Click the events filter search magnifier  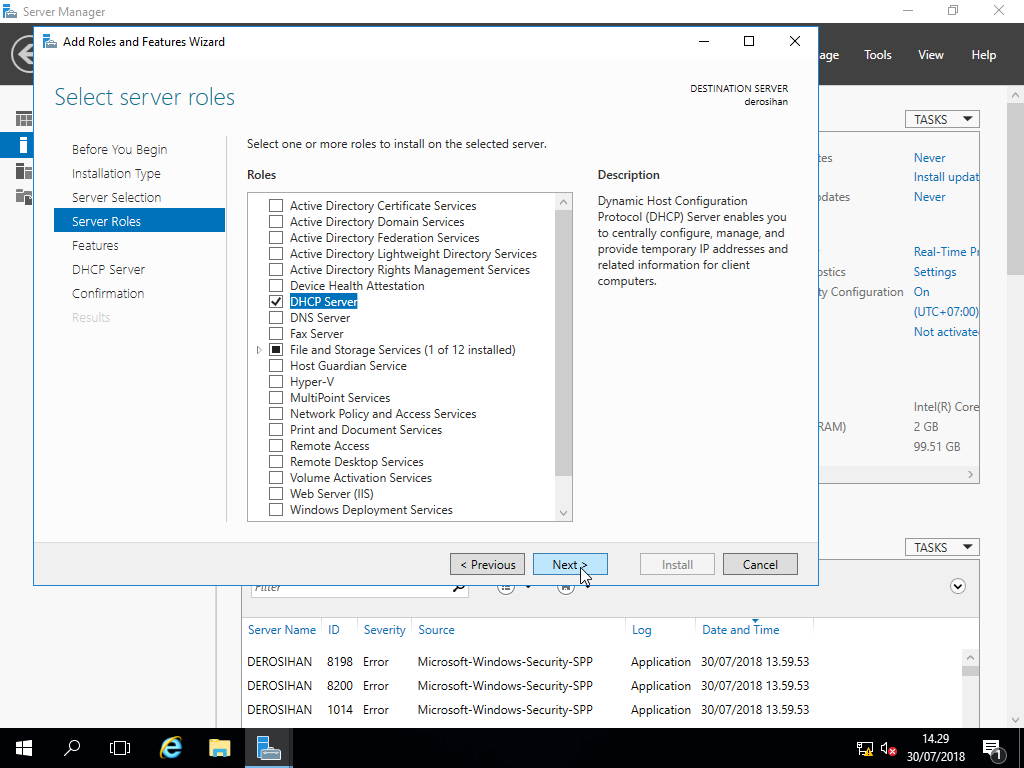[x=459, y=587]
